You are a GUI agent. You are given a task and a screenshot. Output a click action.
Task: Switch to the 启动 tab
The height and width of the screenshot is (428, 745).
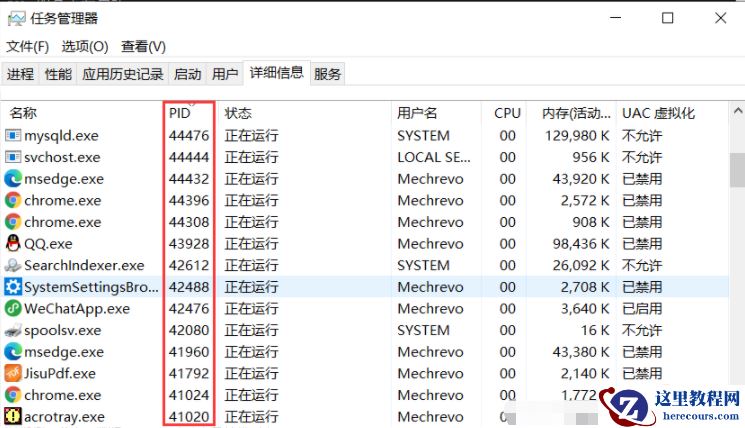pyautogui.click(x=187, y=74)
